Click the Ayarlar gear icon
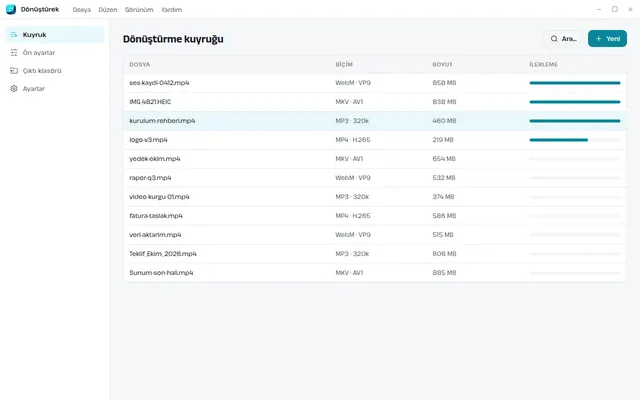 coord(14,89)
